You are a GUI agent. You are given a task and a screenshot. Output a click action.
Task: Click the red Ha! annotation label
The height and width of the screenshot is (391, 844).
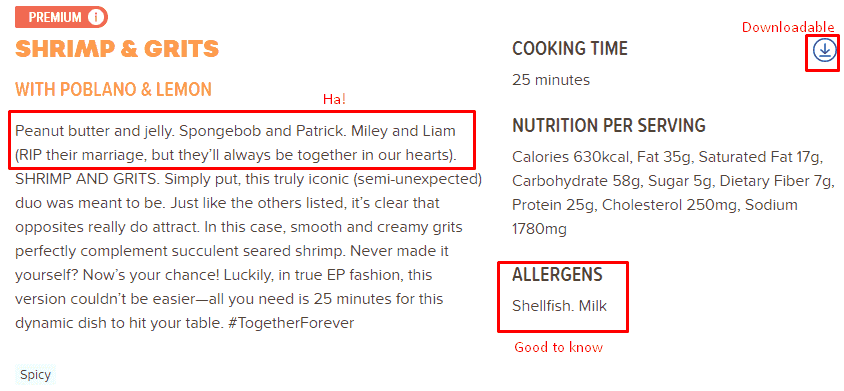coord(334,99)
